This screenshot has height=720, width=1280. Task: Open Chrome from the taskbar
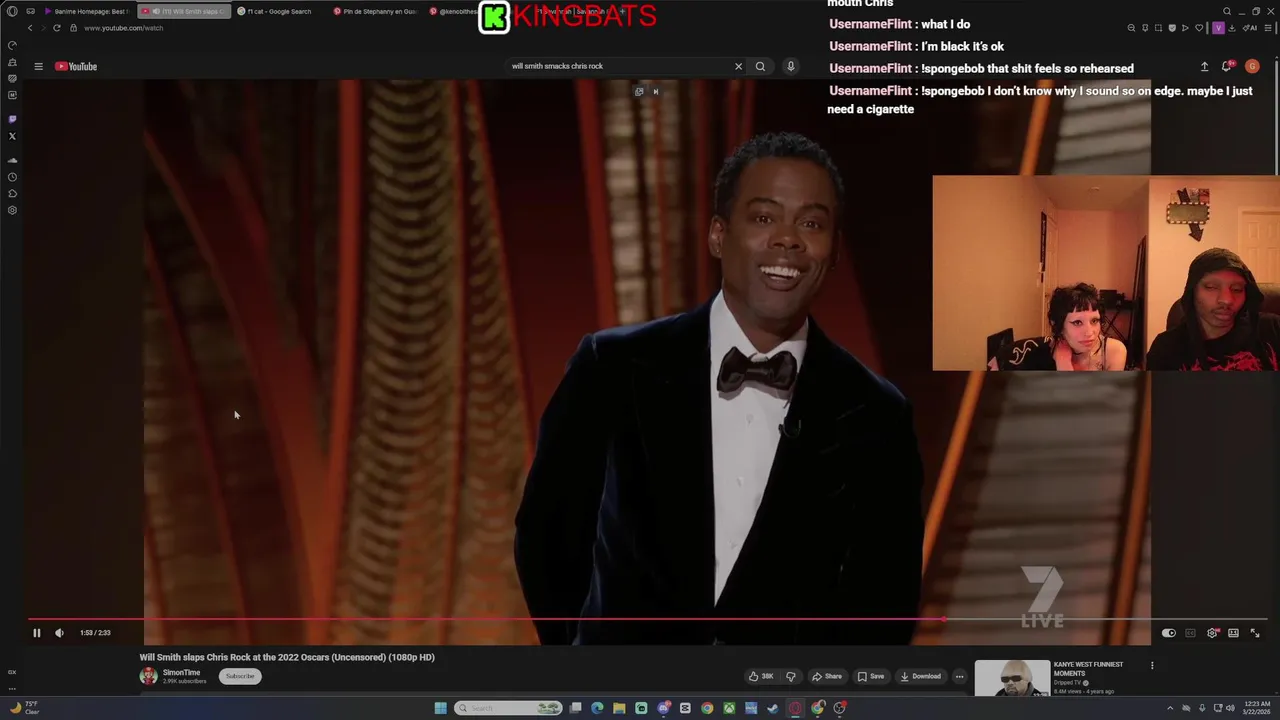pyautogui.click(x=707, y=708)
